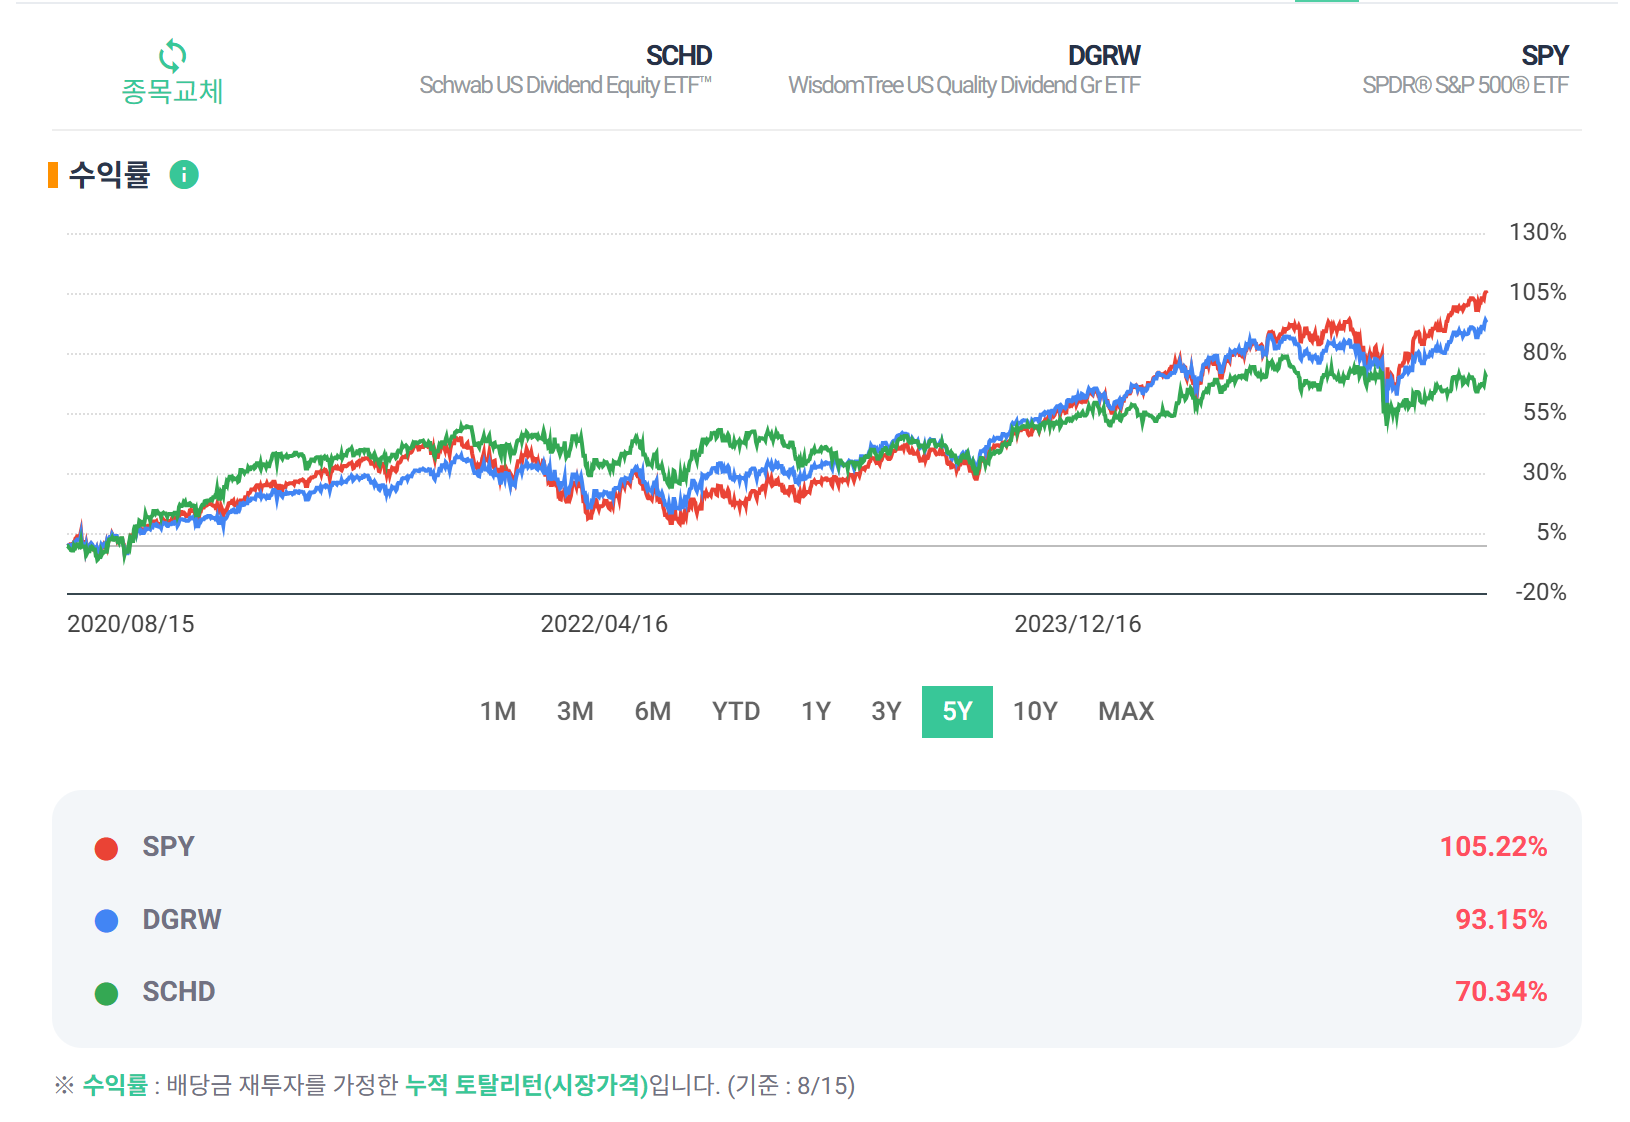Switch chart range to 6M

point(653,711)
